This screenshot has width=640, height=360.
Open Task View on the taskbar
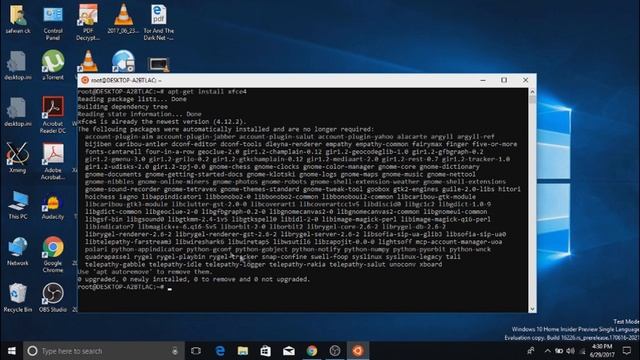196,351
